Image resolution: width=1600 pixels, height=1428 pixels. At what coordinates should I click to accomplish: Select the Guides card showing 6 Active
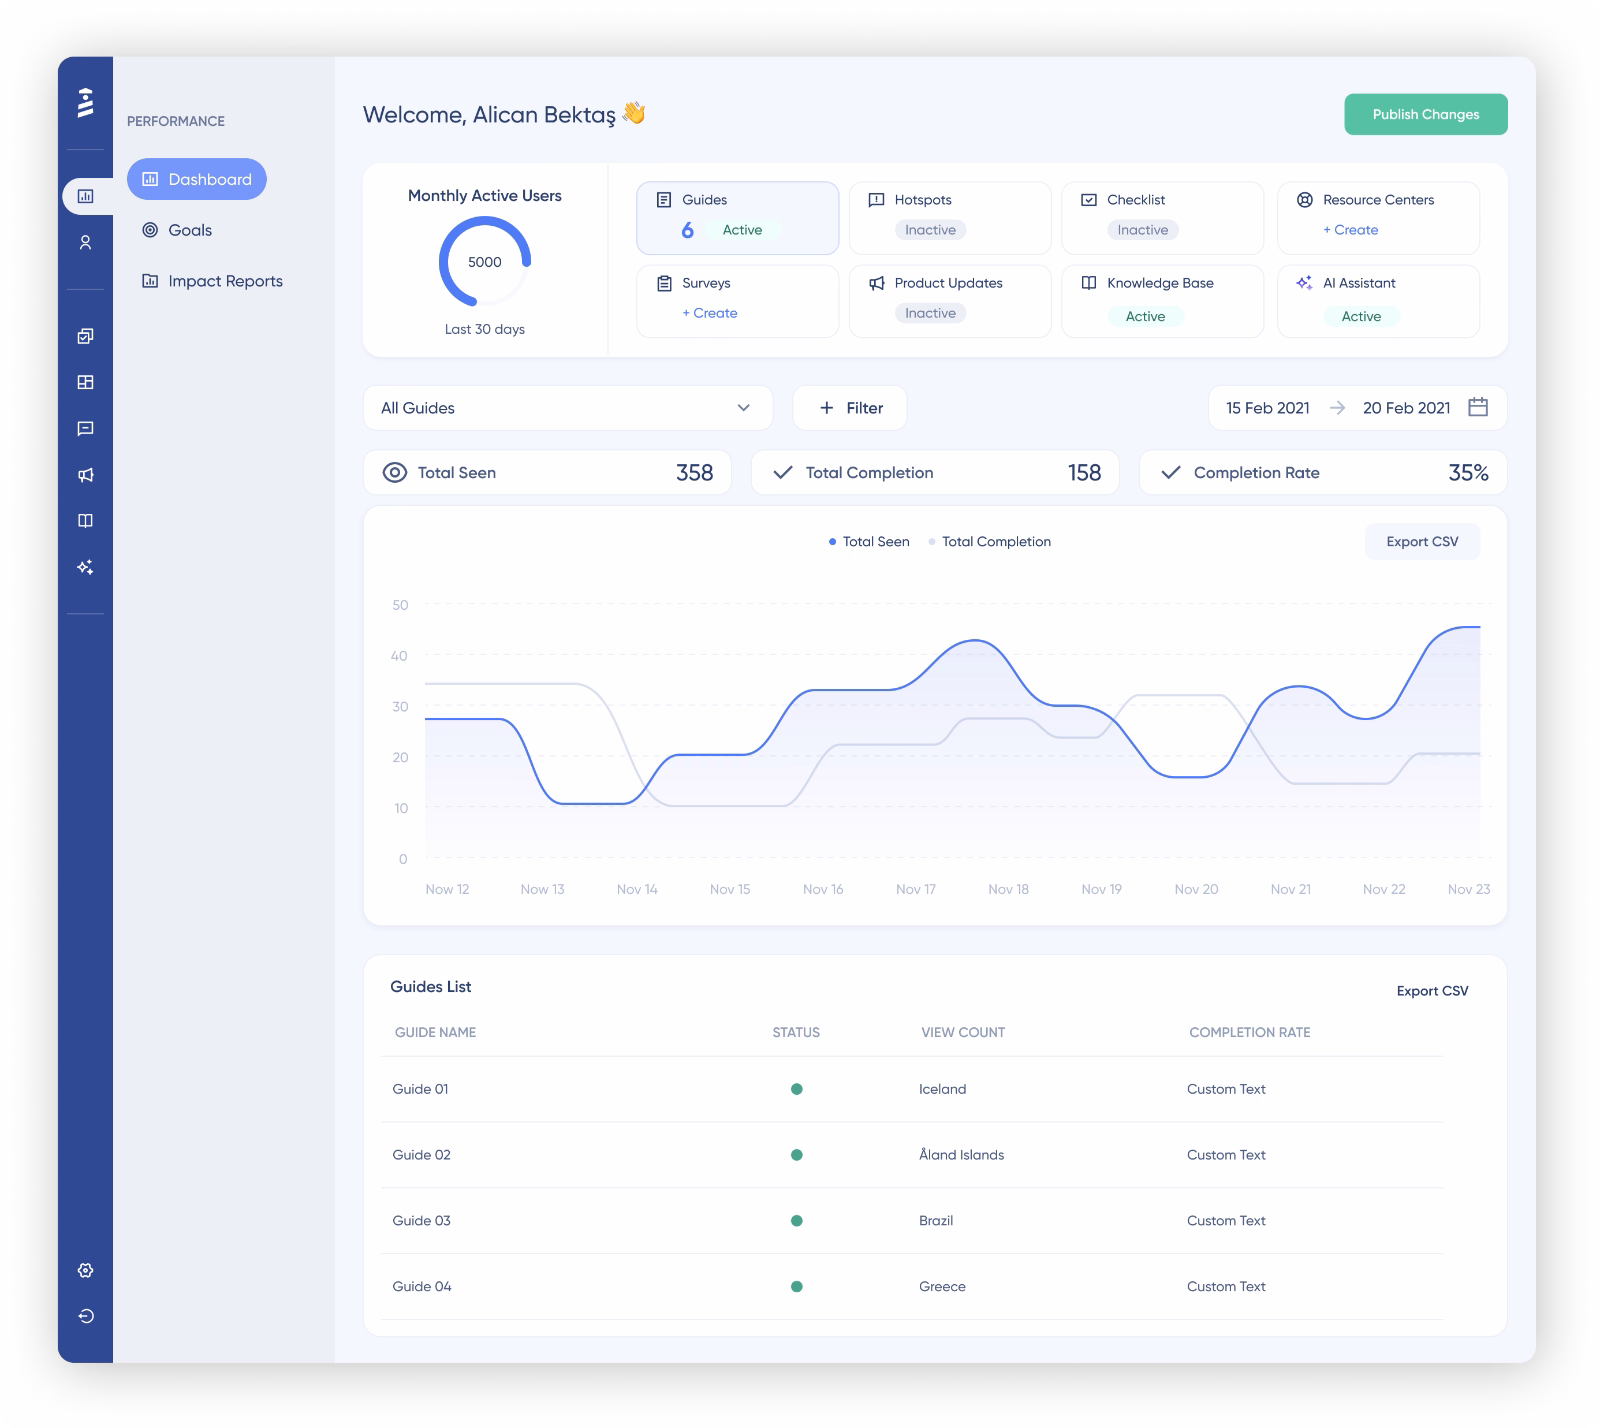737,217
